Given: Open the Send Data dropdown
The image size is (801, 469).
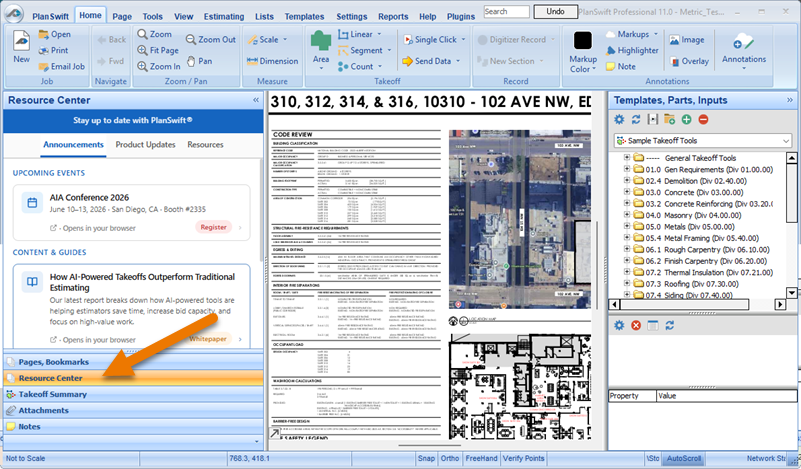Looking at the screenshot, I should point(458,61).
